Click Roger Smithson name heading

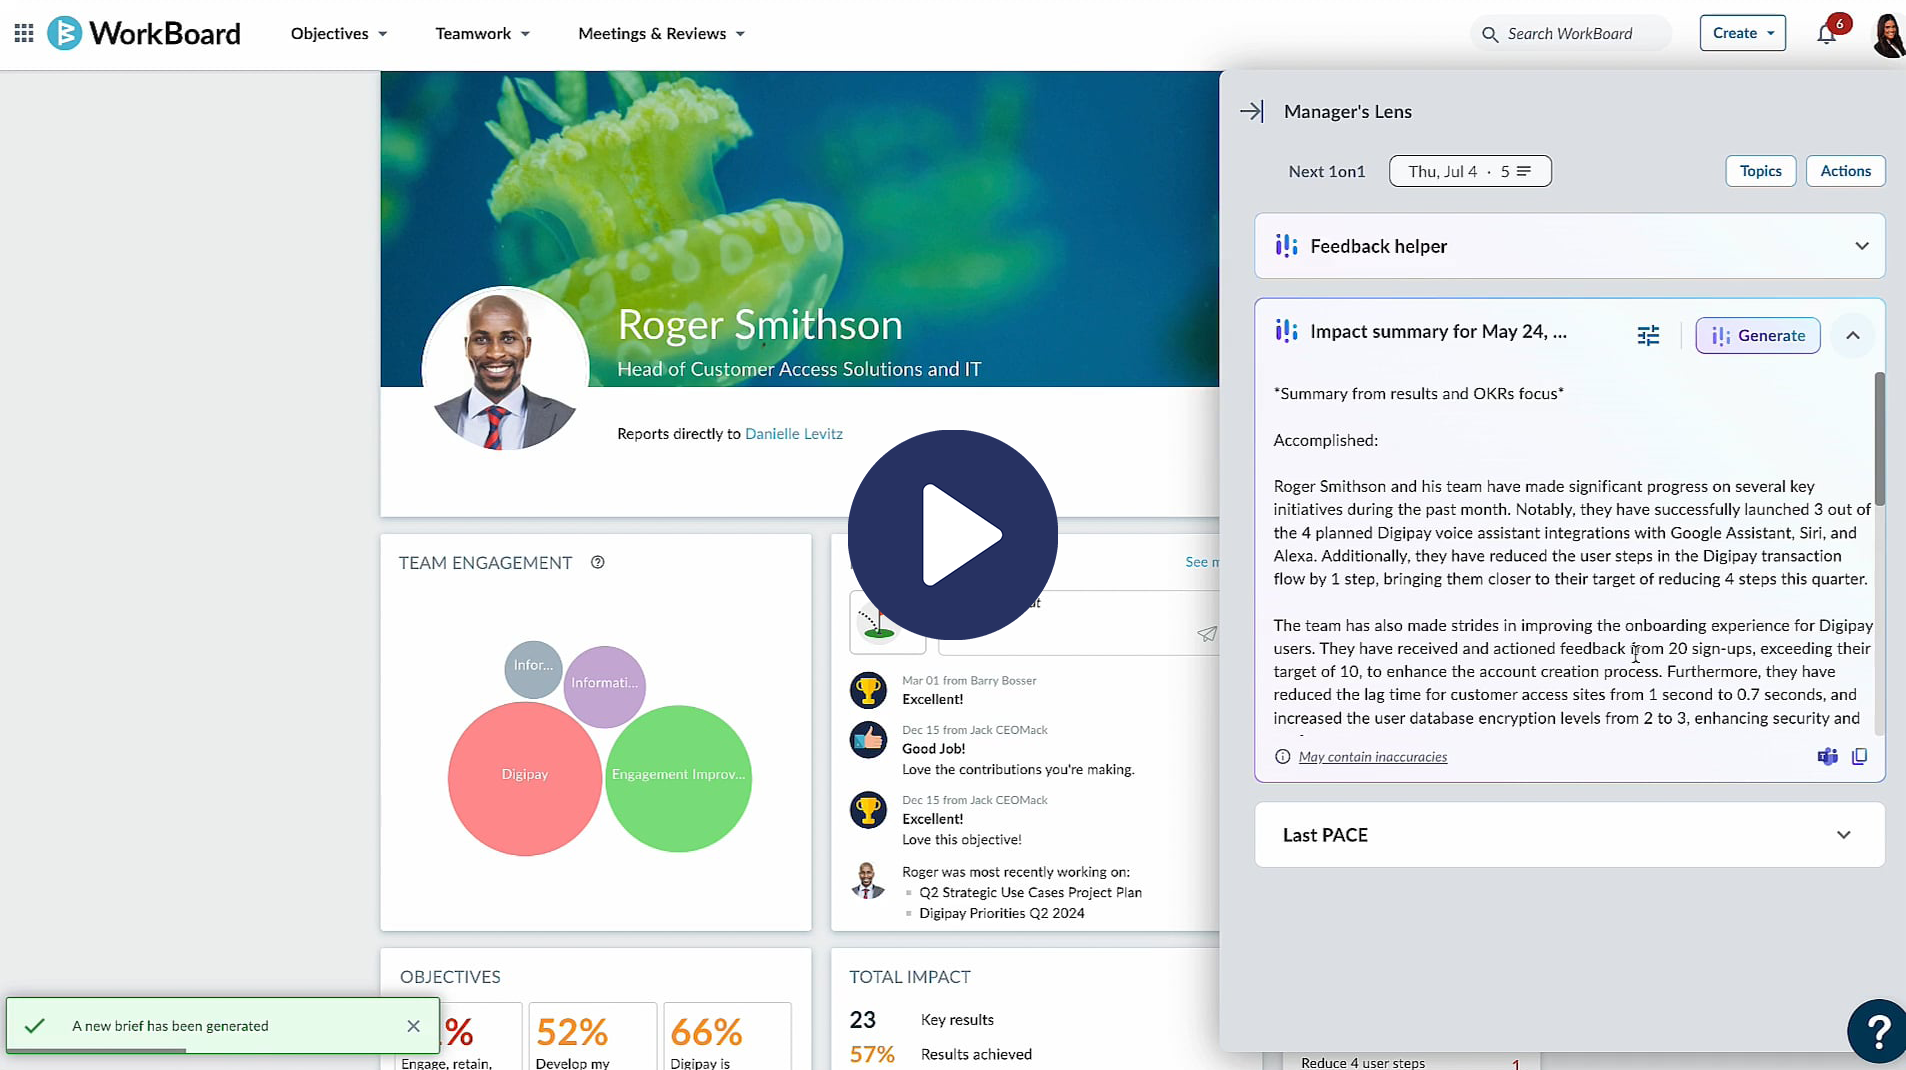[759, 325]
